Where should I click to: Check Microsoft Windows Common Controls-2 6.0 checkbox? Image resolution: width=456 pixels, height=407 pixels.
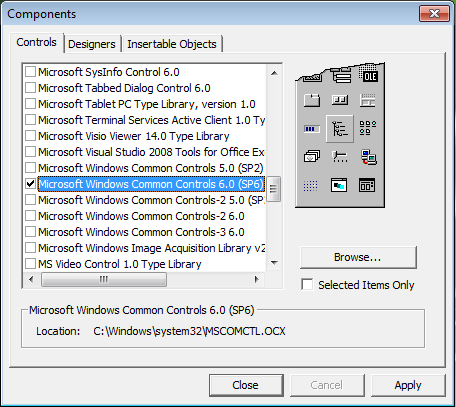click(x=31, y=216)
